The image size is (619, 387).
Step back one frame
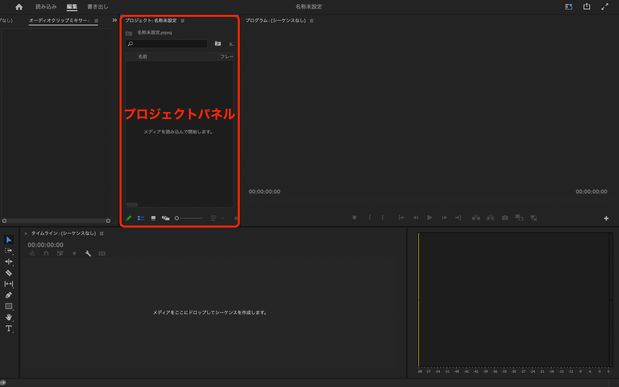point(416,218)
